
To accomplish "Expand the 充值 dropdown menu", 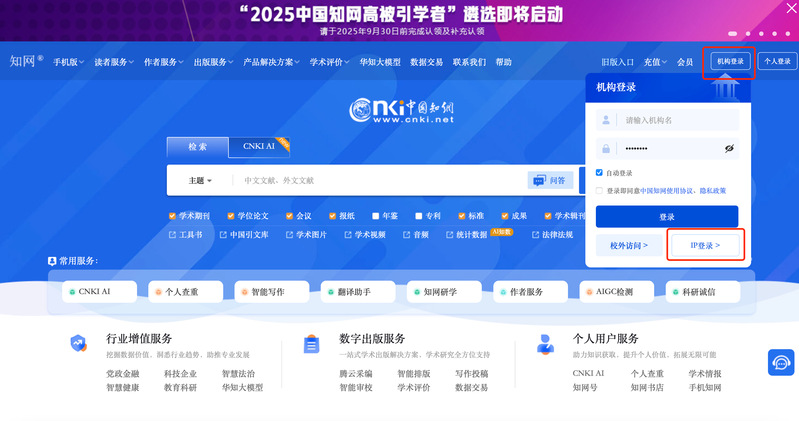I will 655,62.
